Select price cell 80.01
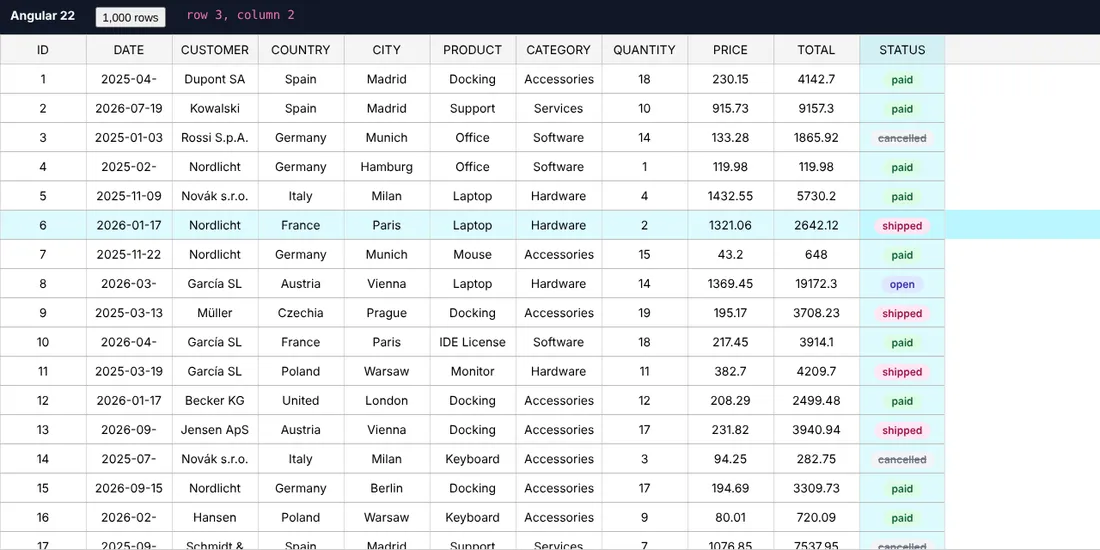1100x550 pixels. (x=730, y=518)
